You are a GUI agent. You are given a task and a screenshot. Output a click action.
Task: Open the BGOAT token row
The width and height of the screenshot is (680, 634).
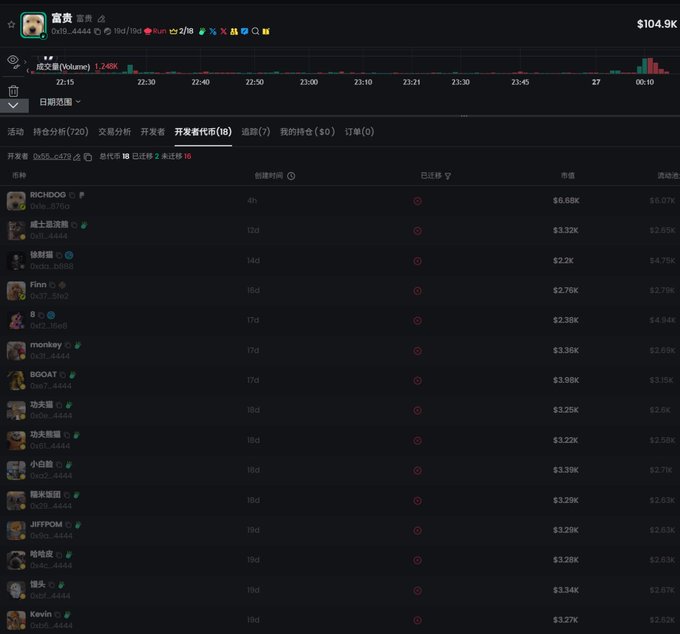tap(340, 380)
